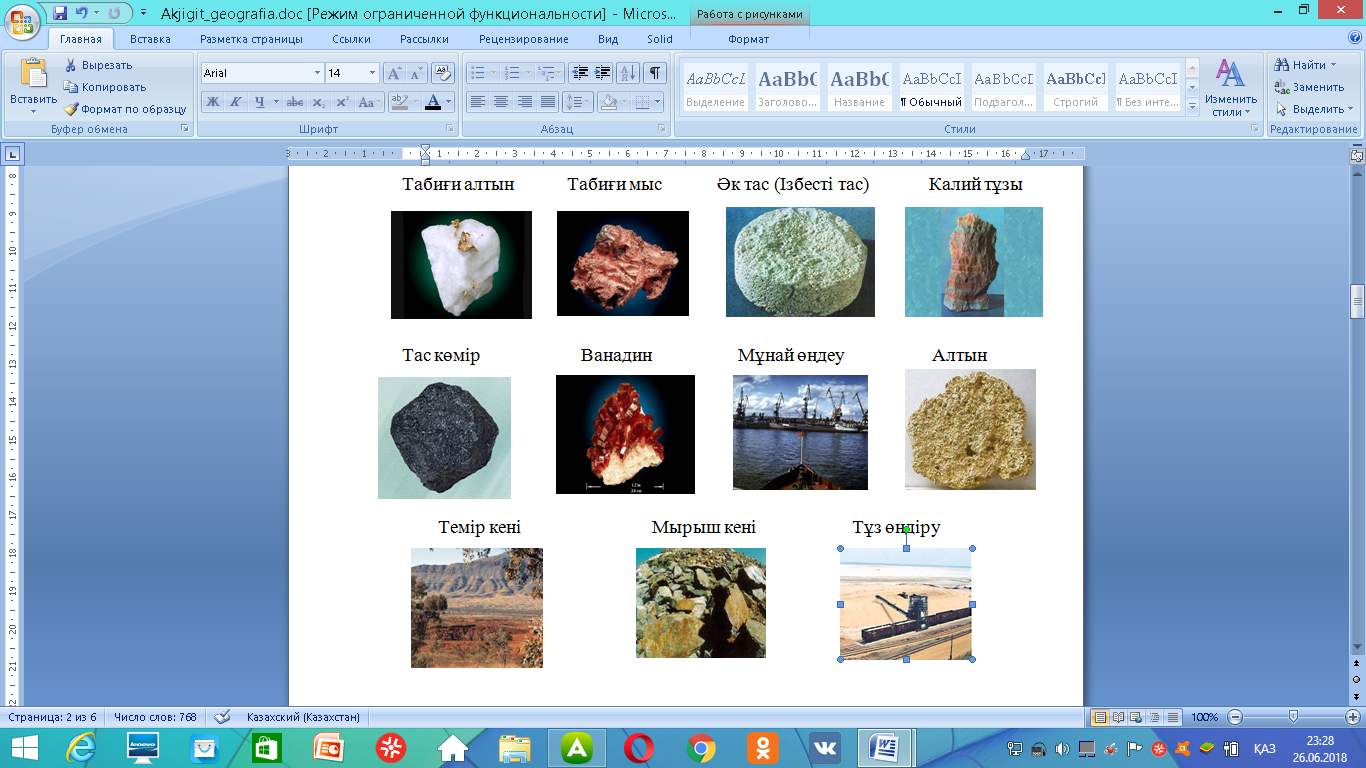This screenshot has height=768, width=1366.
Task: Increase paragraph indent
Action: [603, 73]
